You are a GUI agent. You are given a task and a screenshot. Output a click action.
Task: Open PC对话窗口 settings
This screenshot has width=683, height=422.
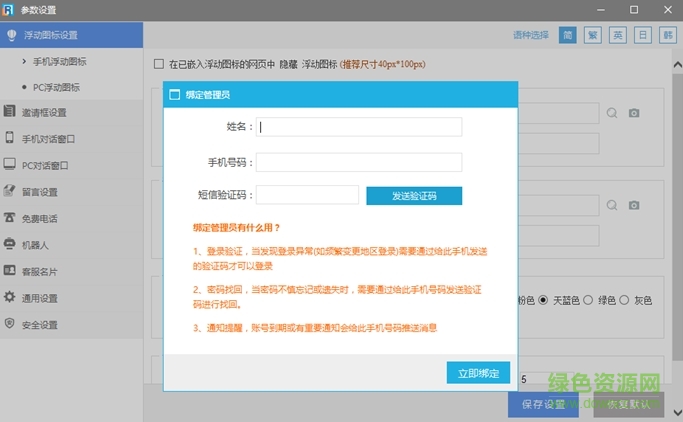pos(46,165)
